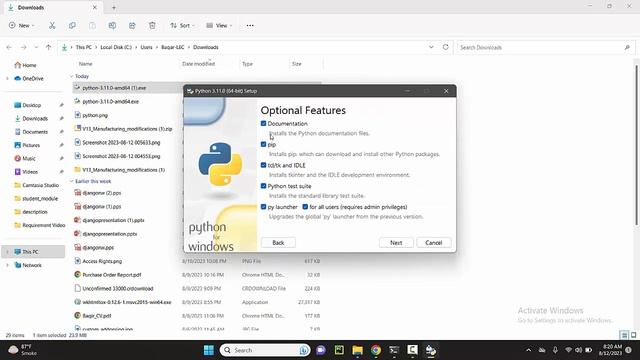Open File Explorer from the taskbar
Viewport: 640px width, 360px height.
[358, 350]
